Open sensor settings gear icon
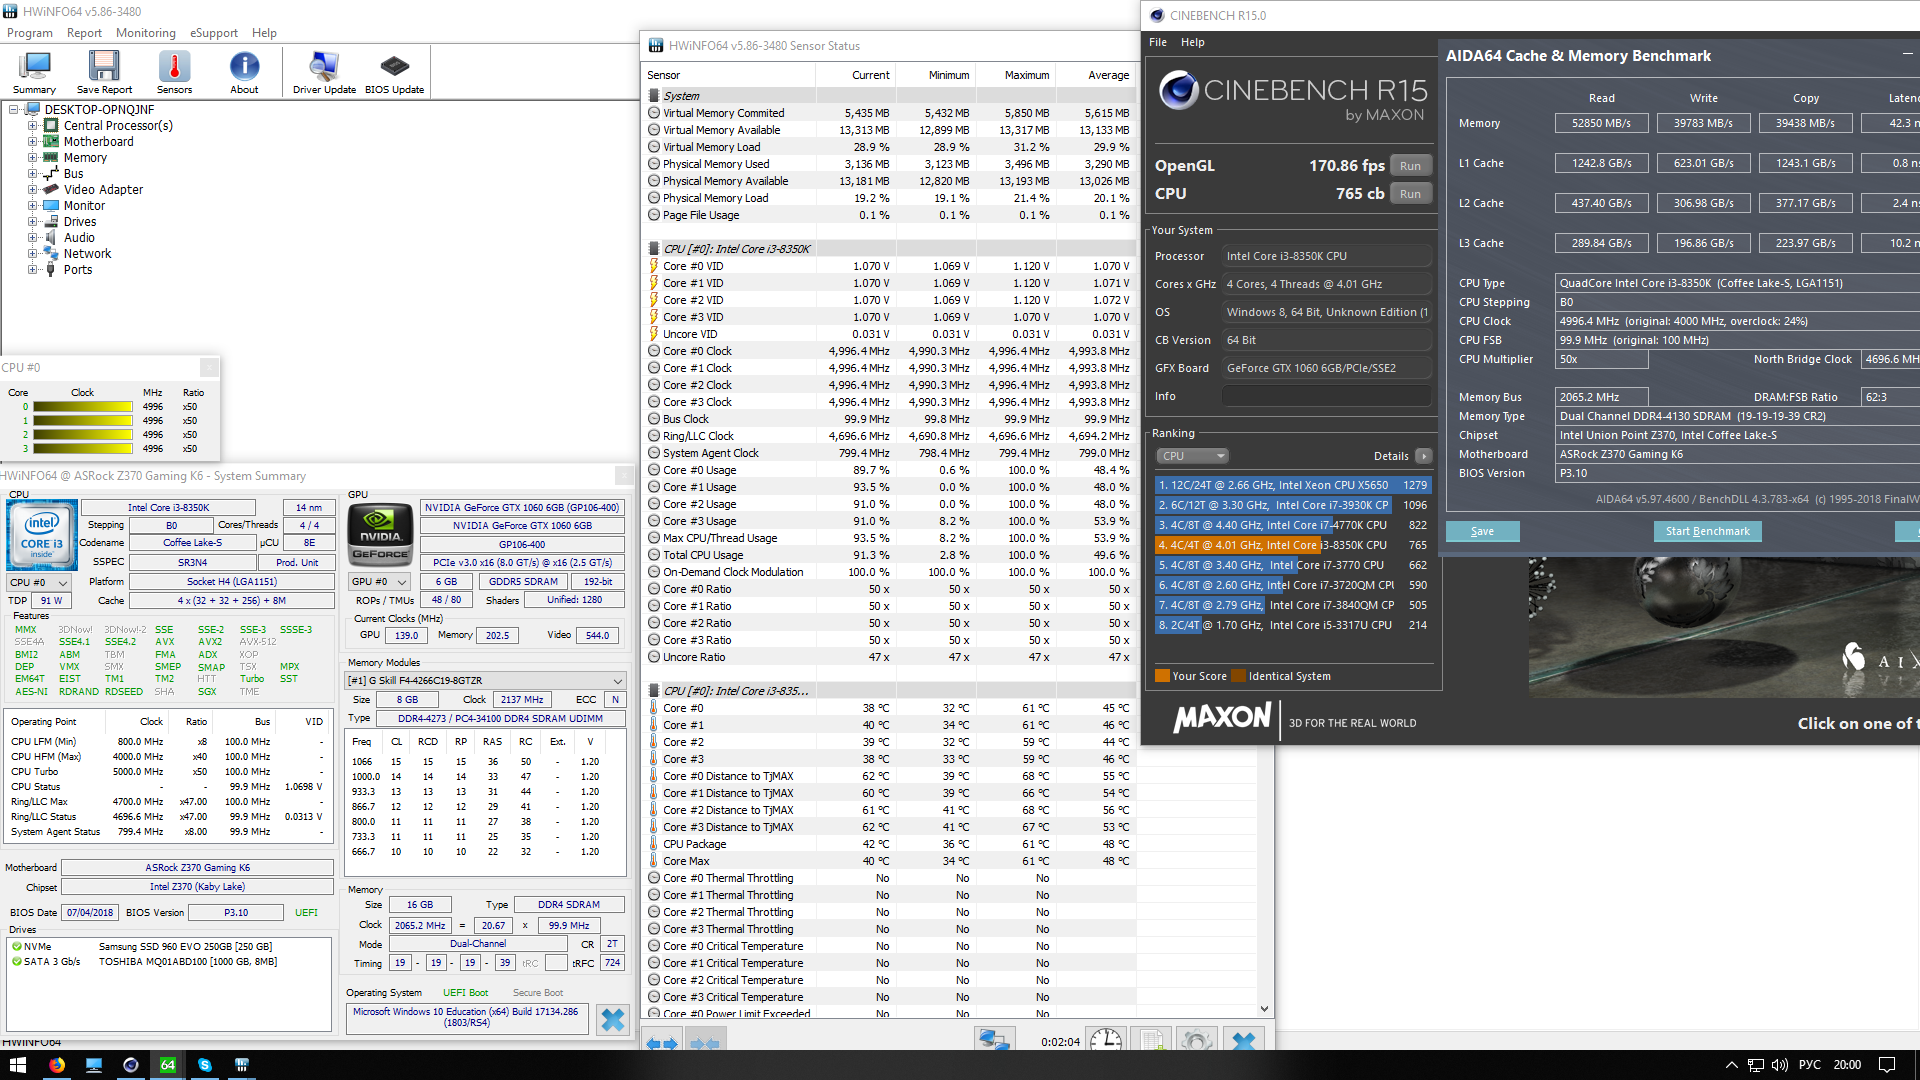1920x1080 pixels. 1196,1041
